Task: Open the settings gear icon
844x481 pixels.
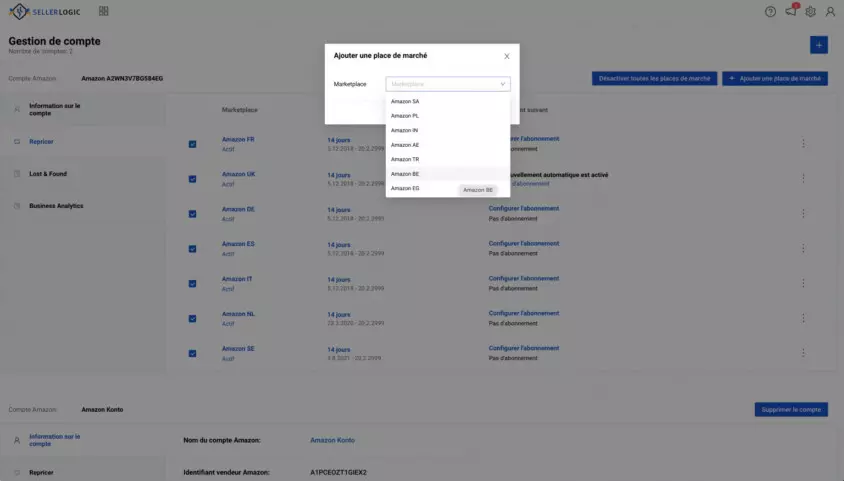Action: [810, 11]
